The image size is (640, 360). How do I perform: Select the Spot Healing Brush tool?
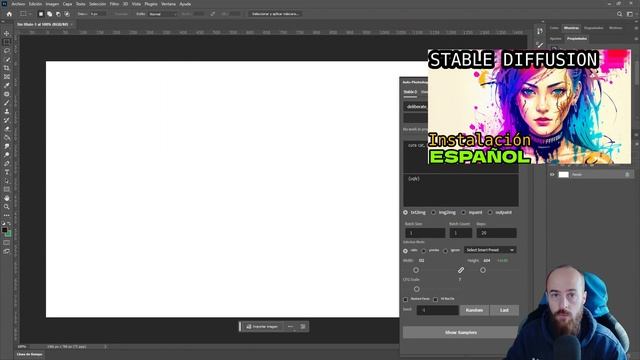coord(7,94)
